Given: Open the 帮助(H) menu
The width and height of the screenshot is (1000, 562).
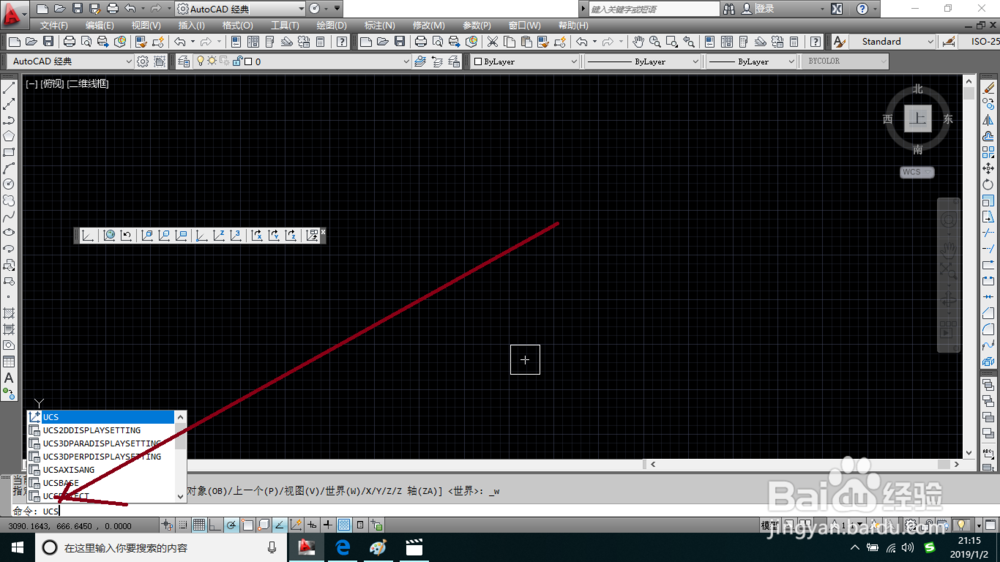Looking at the screenshot, I should pos(573,26).
